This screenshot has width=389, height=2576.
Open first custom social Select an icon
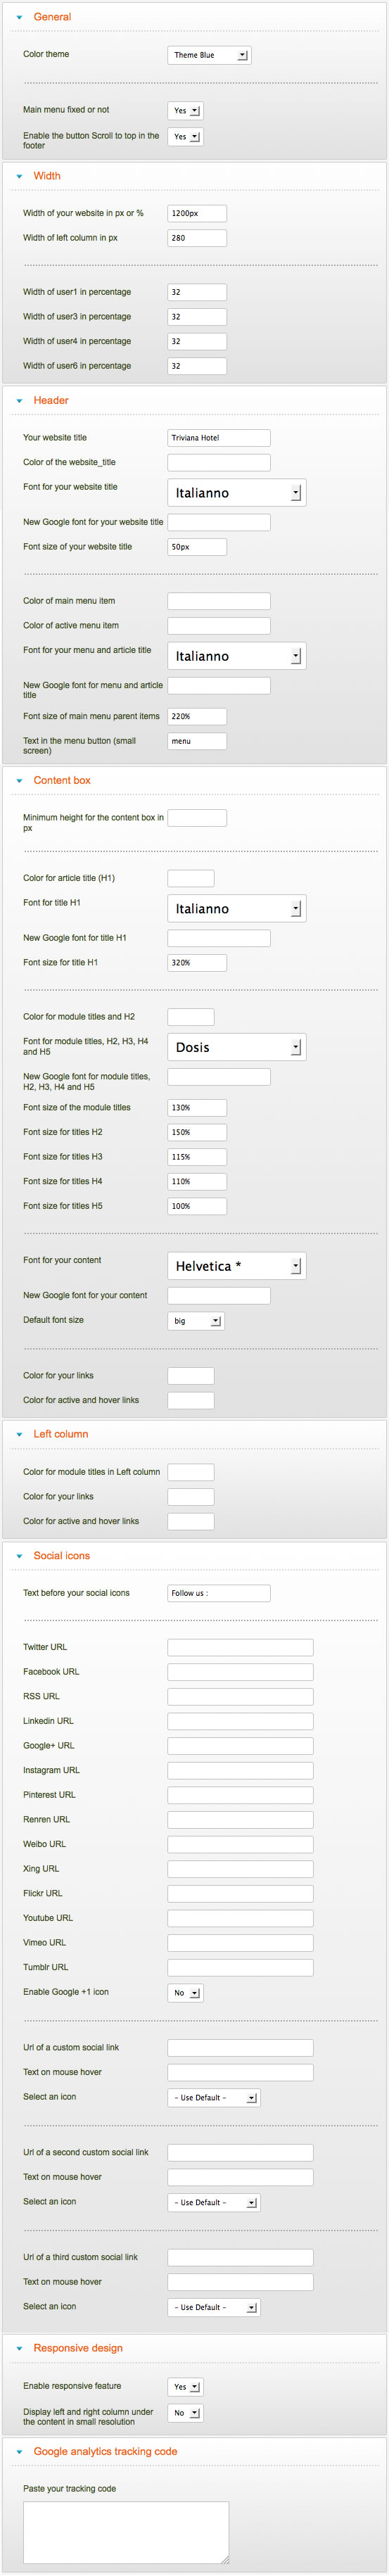click(214, 2097)
